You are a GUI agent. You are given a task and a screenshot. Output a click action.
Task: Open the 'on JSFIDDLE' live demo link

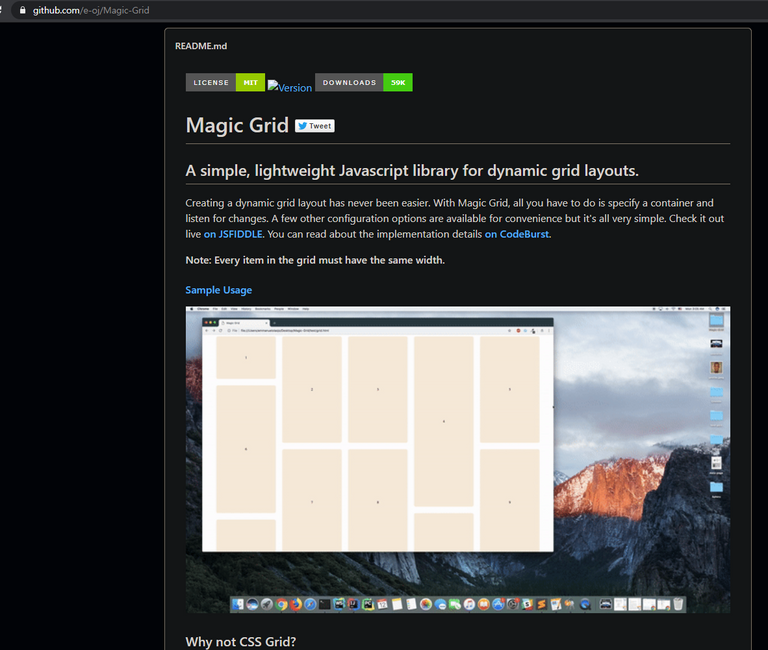coord(233,234)
